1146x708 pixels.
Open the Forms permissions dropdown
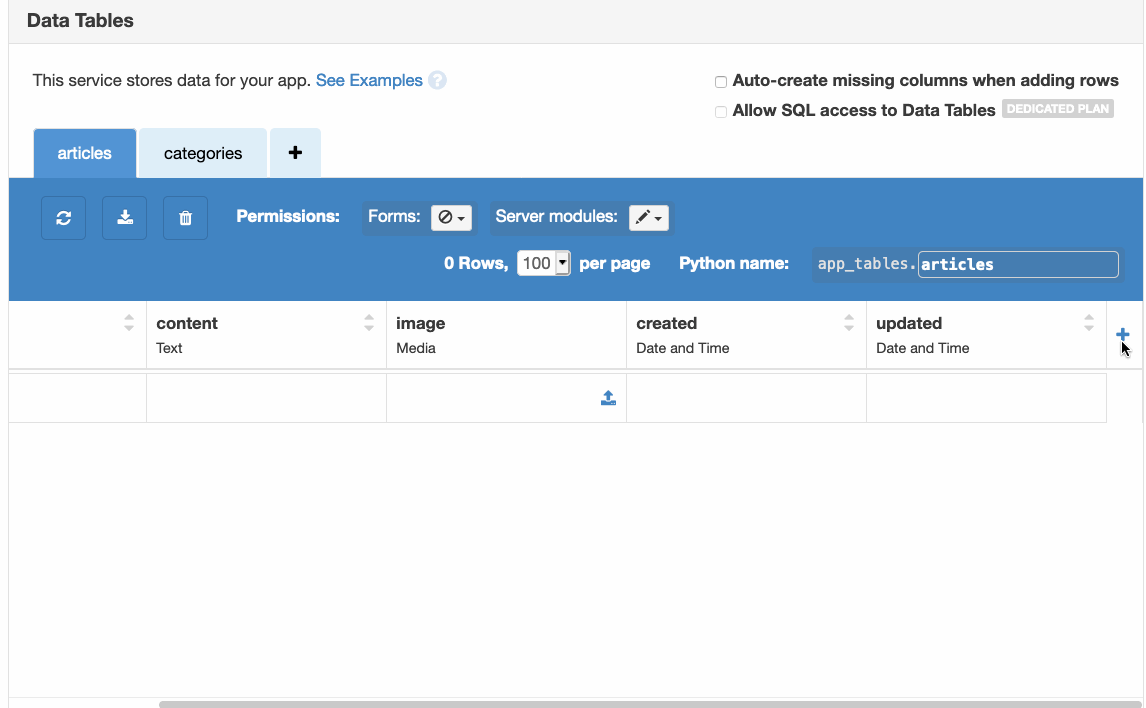pyautogui.click(x=451, y=217)
